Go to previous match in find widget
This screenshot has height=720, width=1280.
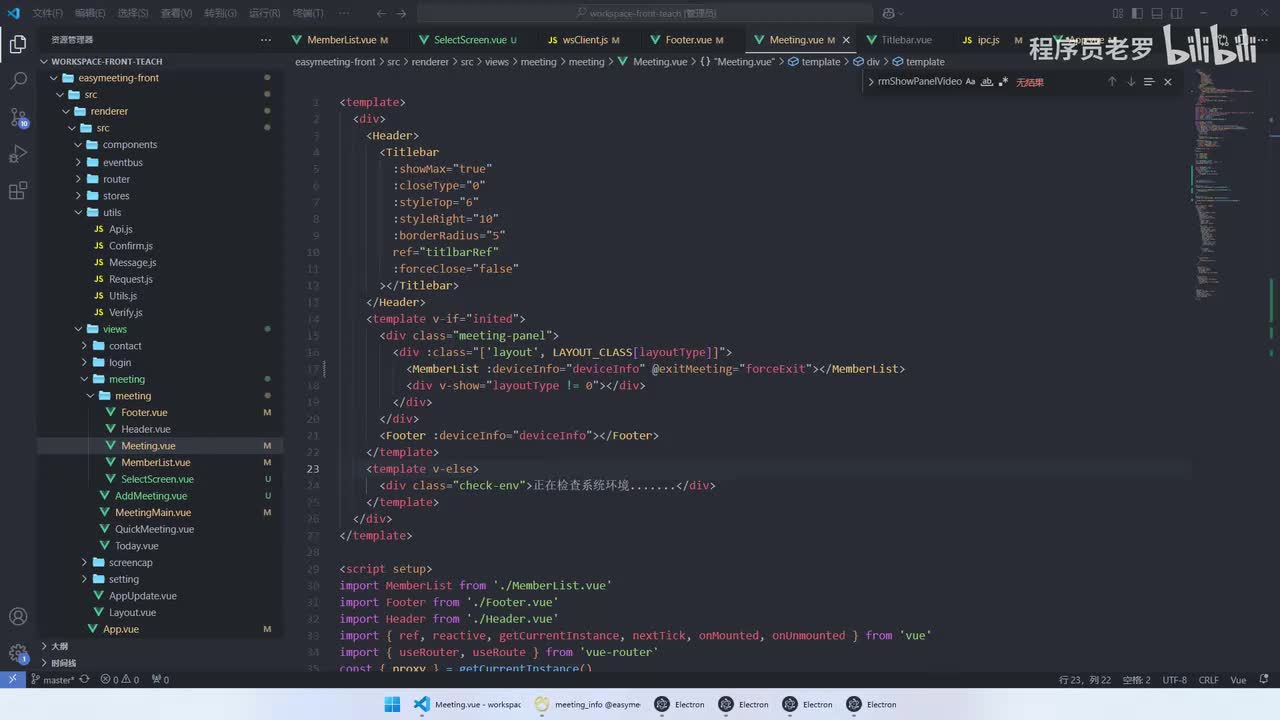[x=1112, y=82]
